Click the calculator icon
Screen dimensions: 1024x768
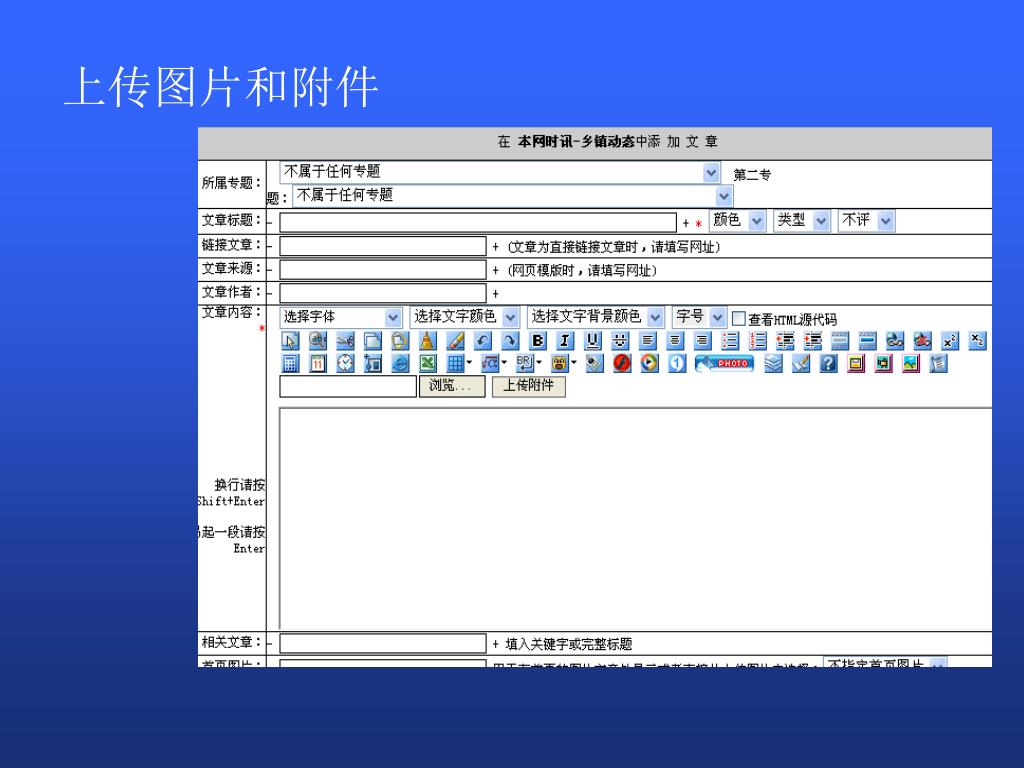tap(290, 363)
